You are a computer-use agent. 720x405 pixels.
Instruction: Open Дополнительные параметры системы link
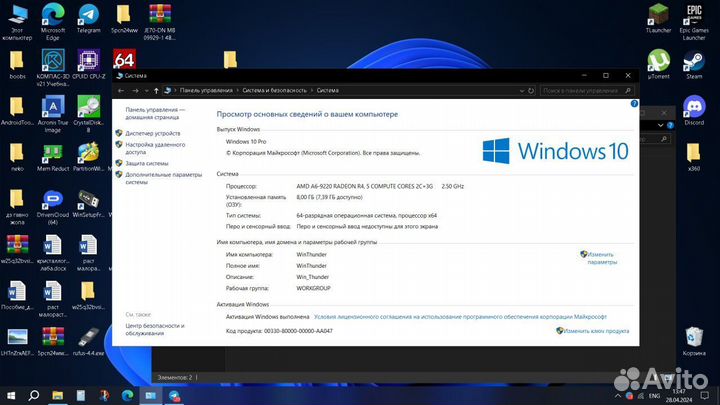coord(163,178)
